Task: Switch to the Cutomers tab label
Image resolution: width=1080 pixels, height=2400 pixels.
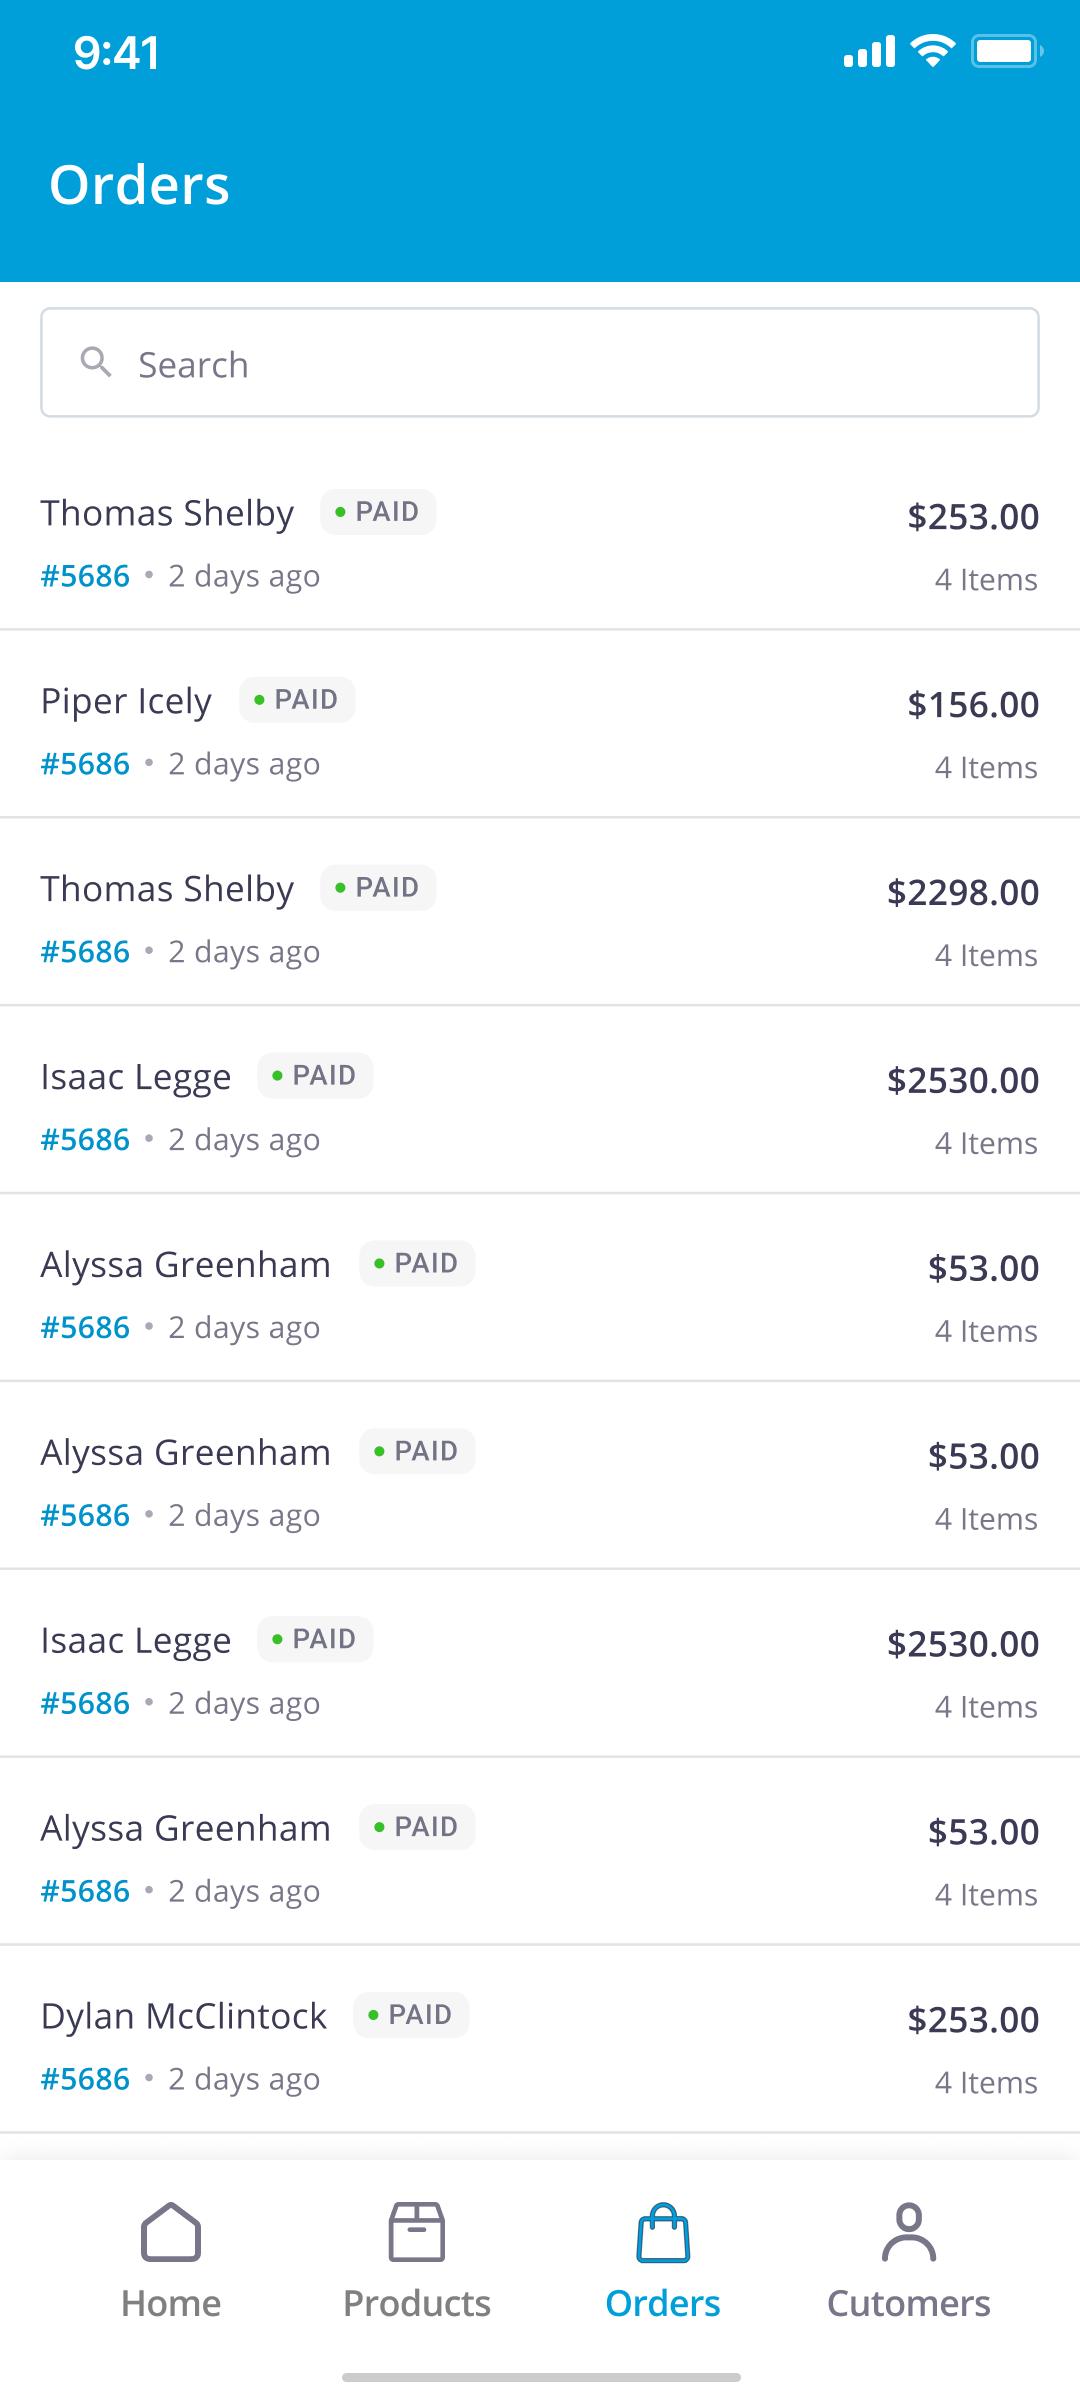Action: [909, 2303]
